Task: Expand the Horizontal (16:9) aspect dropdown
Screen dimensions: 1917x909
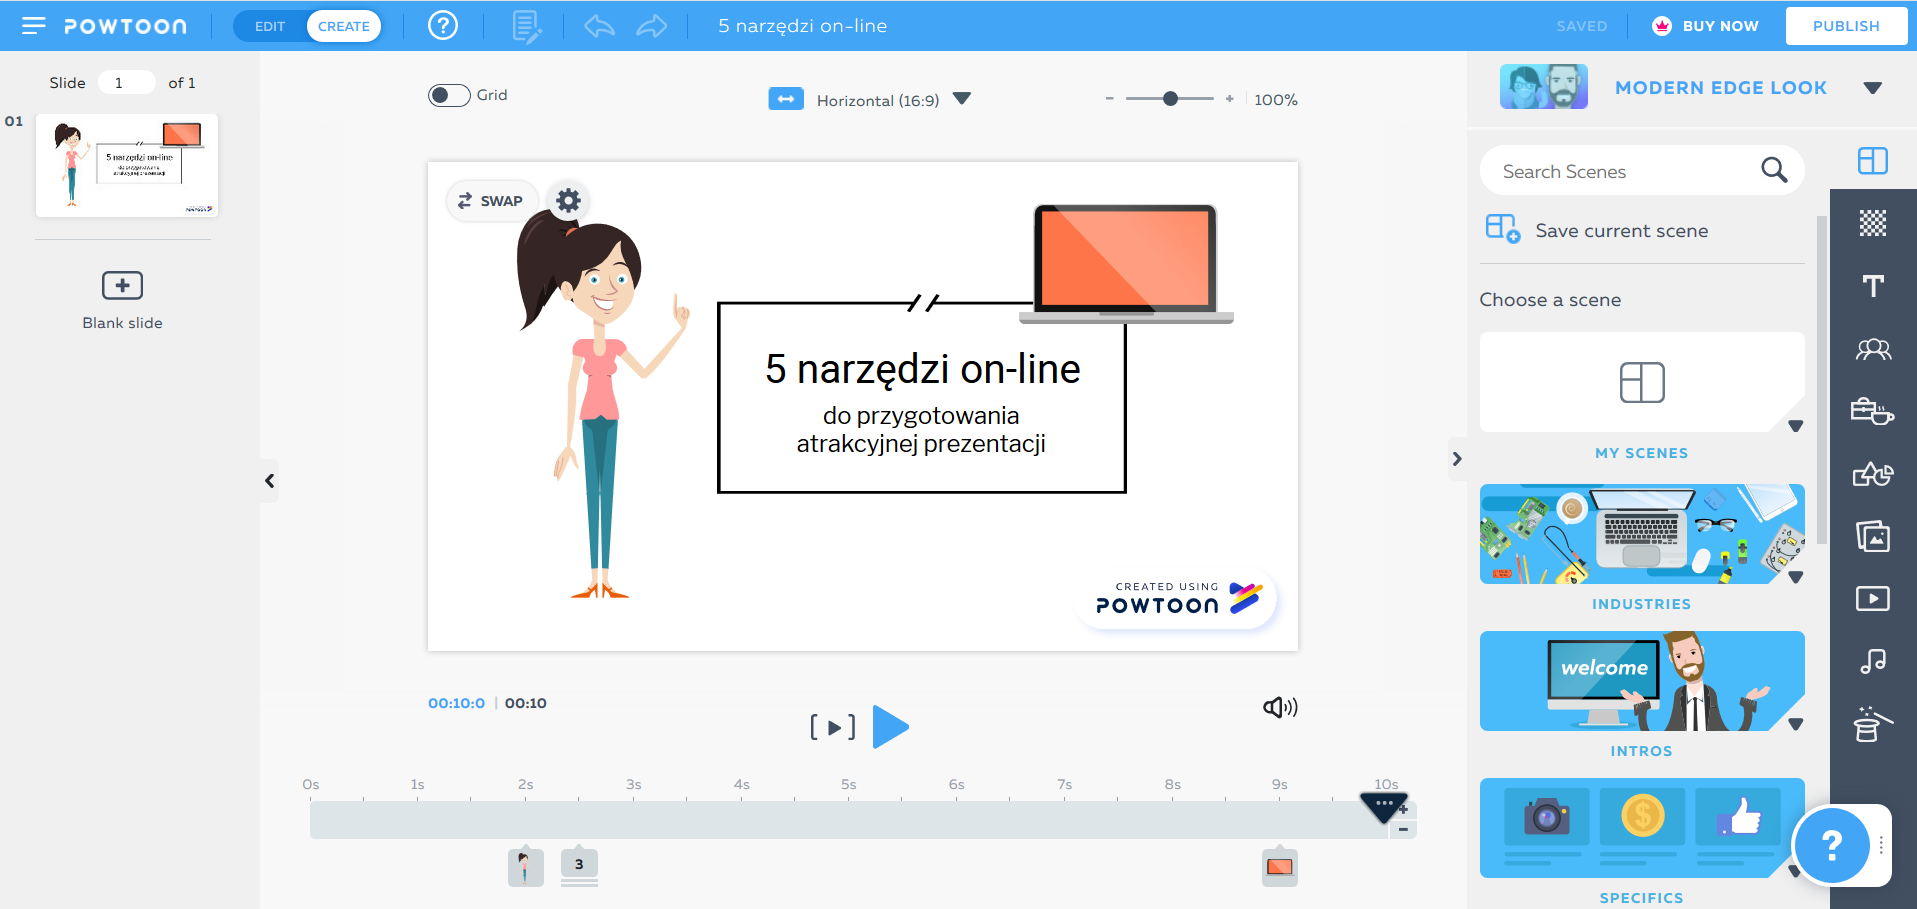Action: tap(962, 99)
